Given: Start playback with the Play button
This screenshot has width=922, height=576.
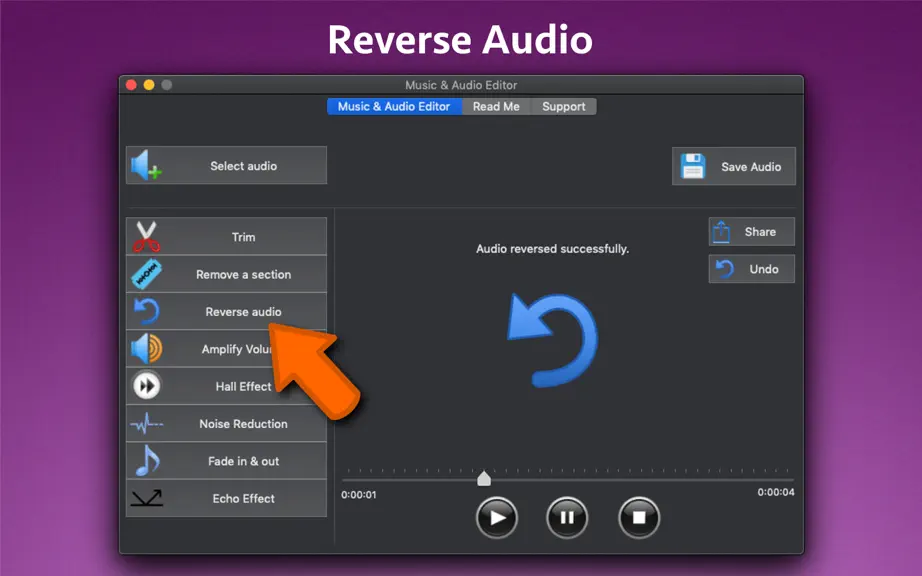Looking at the screenshot, I should (x=497, y=518).
